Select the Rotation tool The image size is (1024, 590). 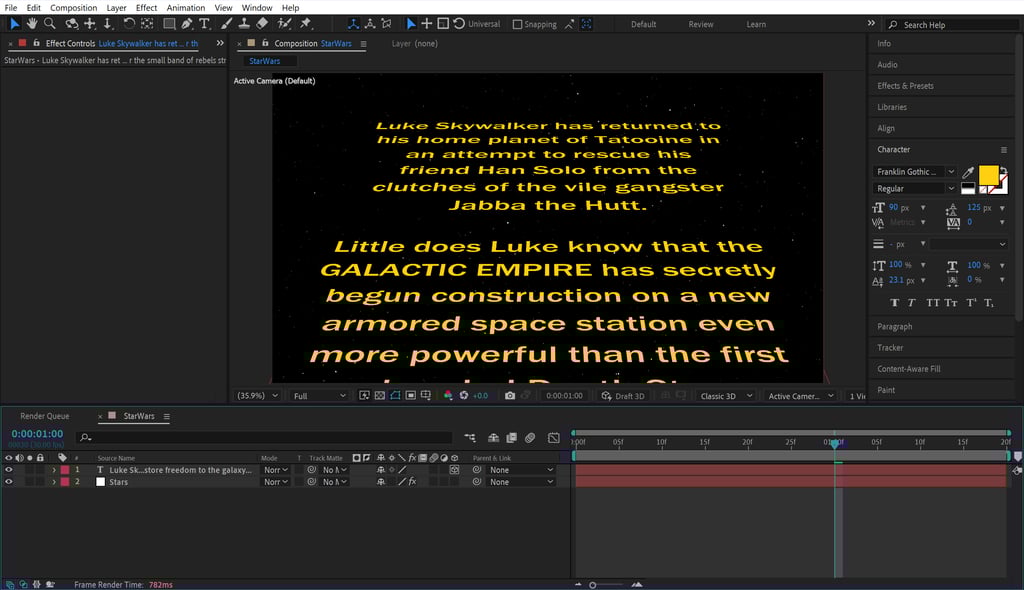129,24
